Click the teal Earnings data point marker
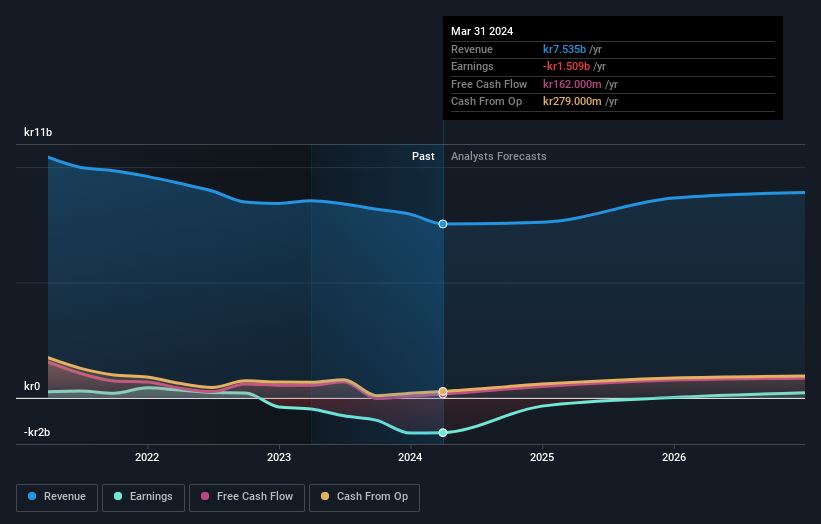This screenshot has width=821, height=524. (x=443, y=432)
